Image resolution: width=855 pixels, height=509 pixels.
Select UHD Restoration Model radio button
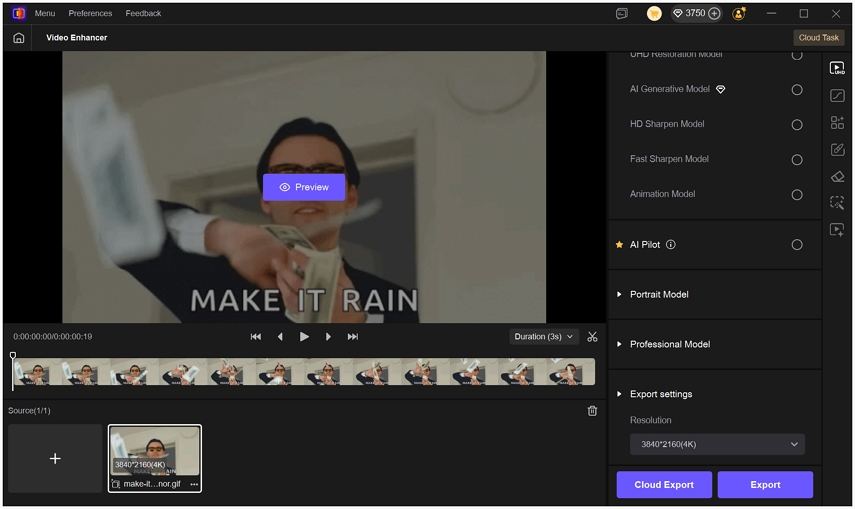[x=797, y=55]
